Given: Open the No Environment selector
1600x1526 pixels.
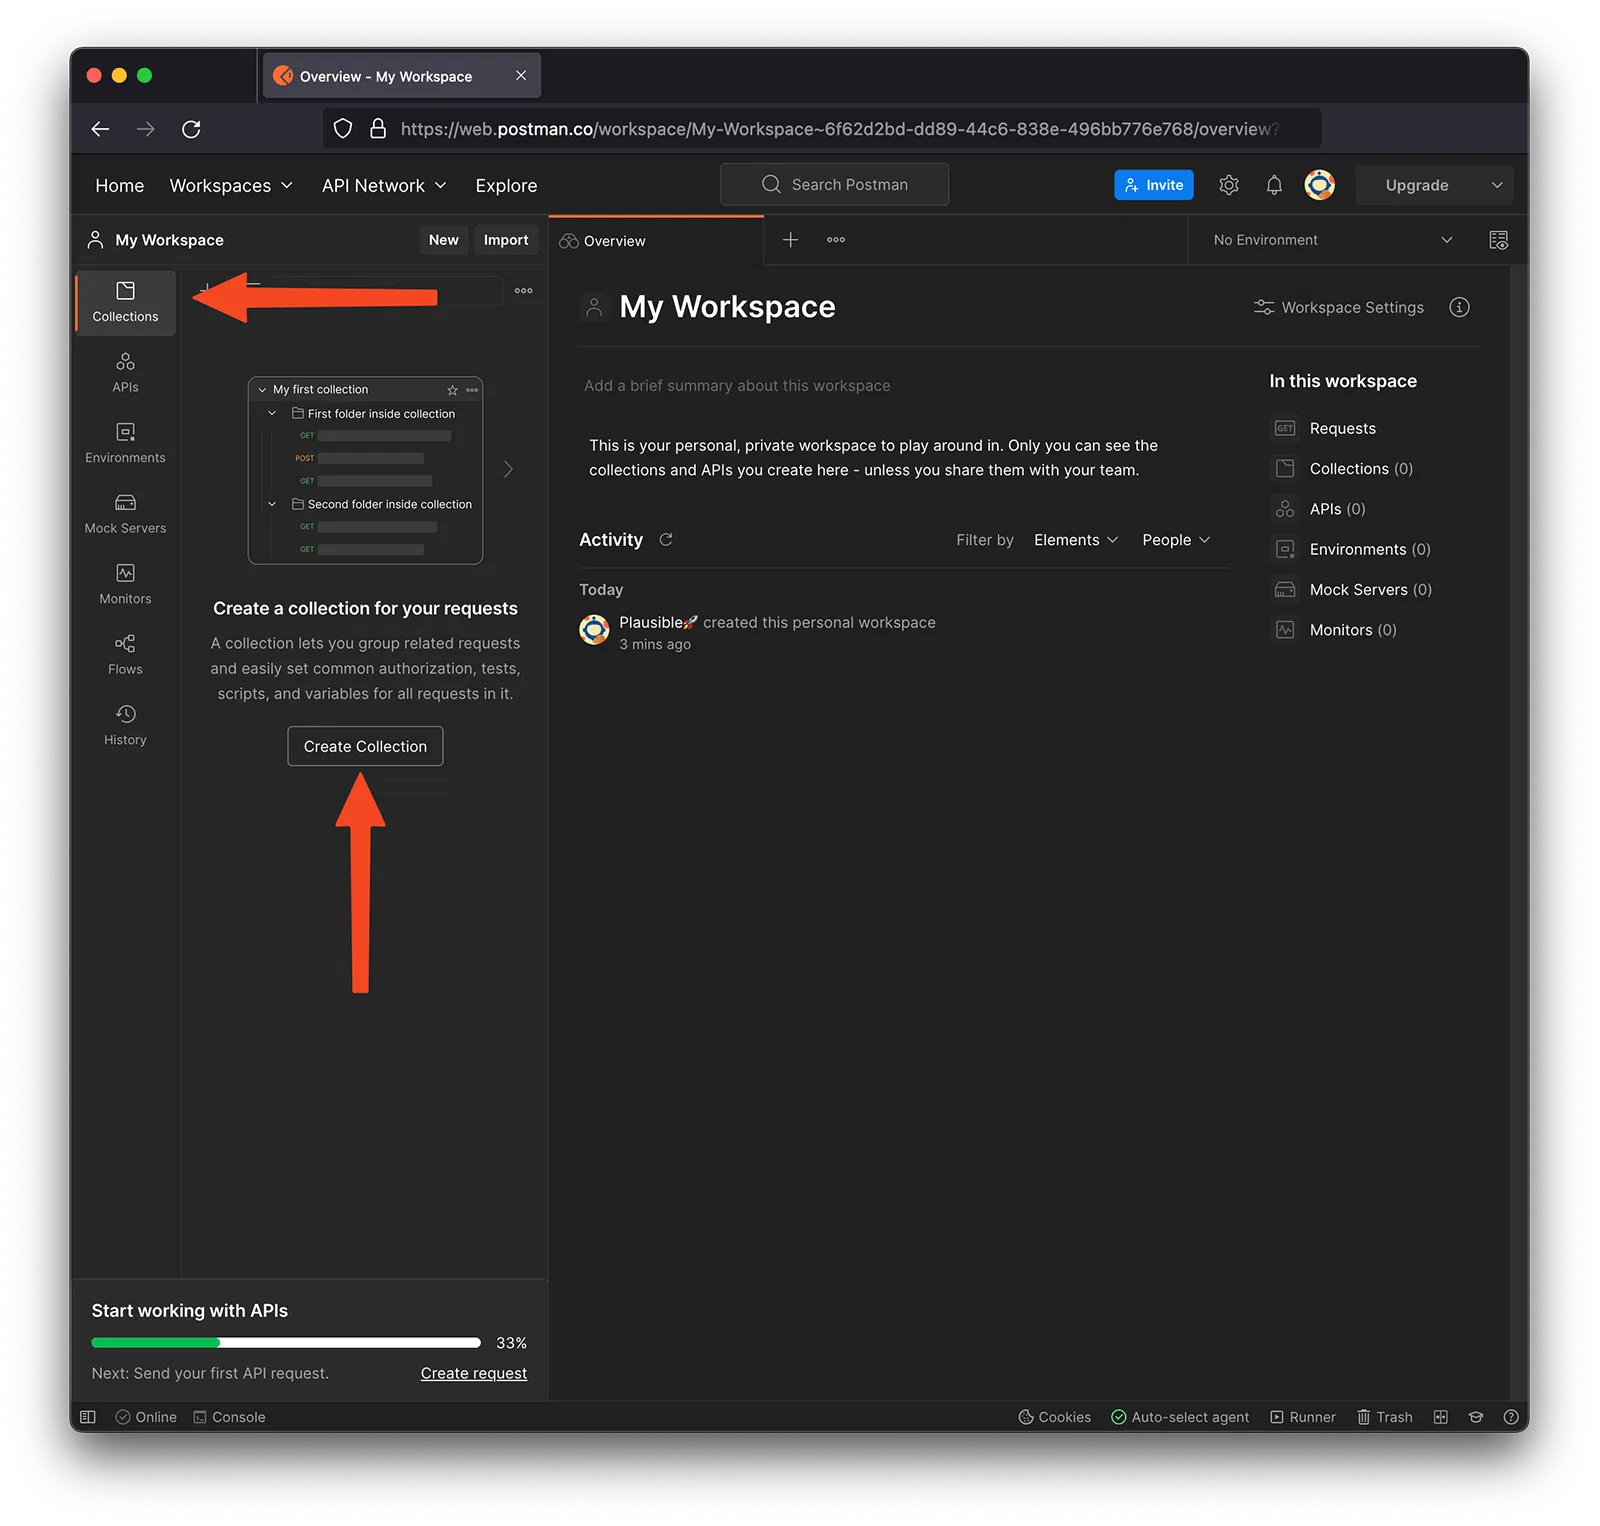Looking at the screenshot, I should (1332, 240).
